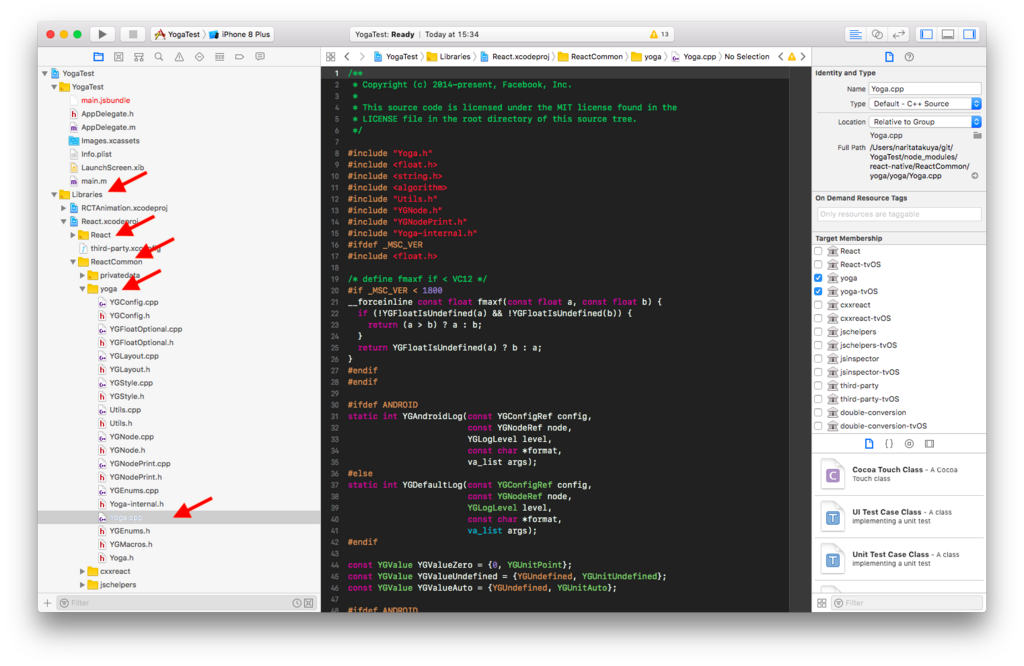The image size is (1024, 666).
Task: Click the On Demand Resource Tags field
Action: (x=899, y=214)
